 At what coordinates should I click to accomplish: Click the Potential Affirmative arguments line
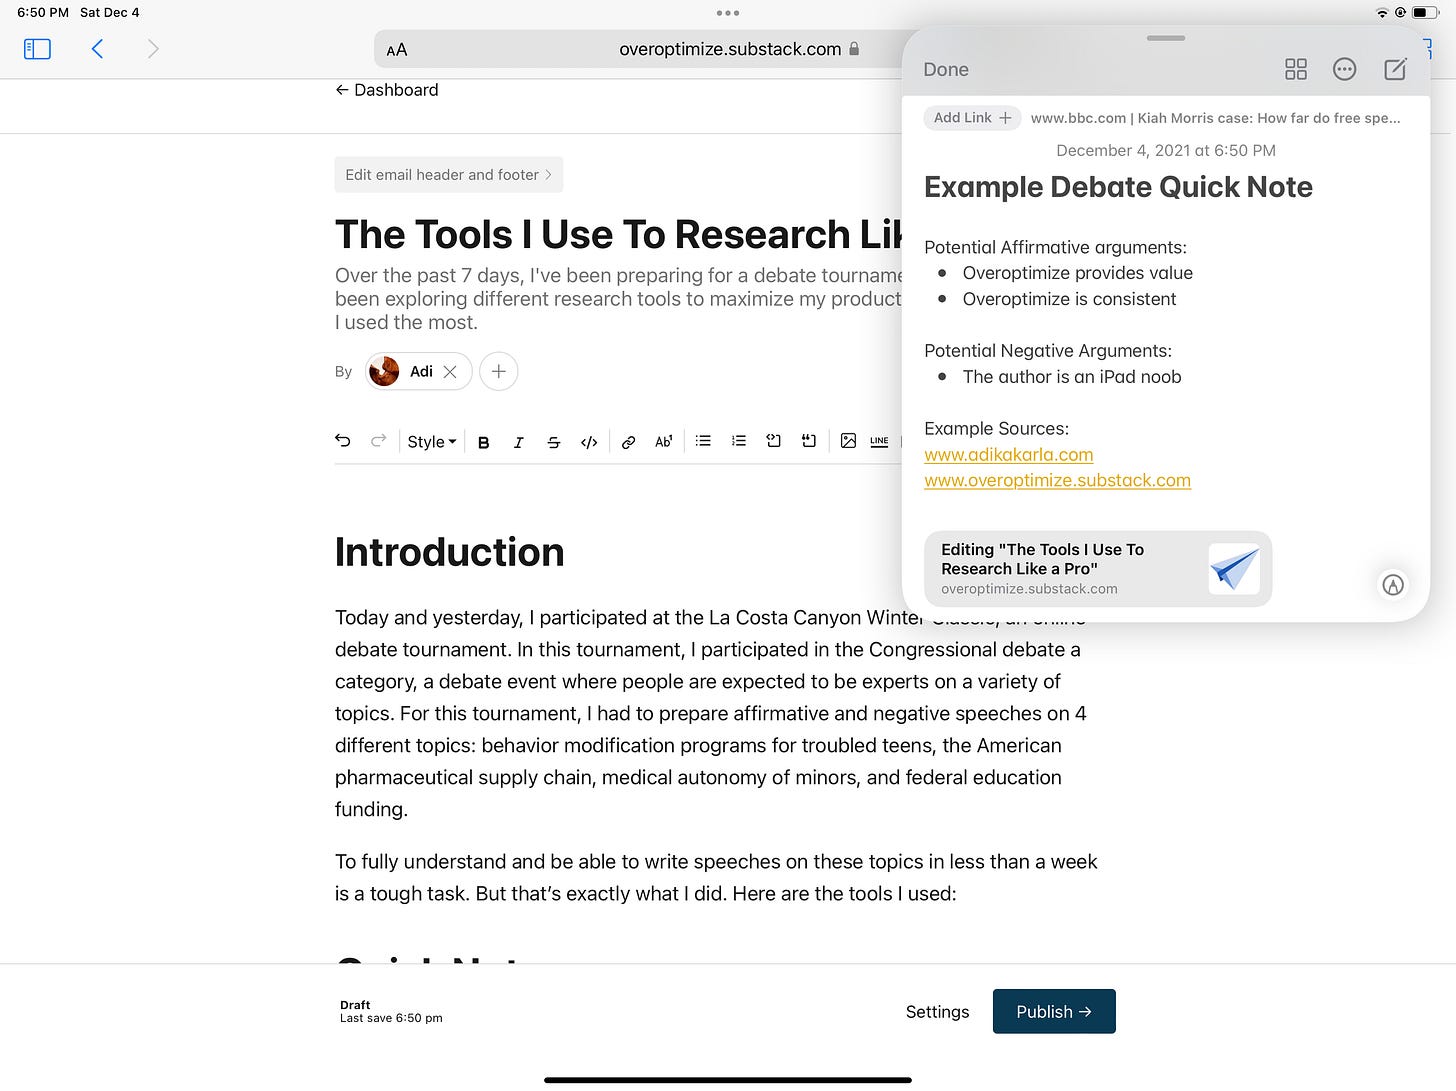pos(1055,247)
